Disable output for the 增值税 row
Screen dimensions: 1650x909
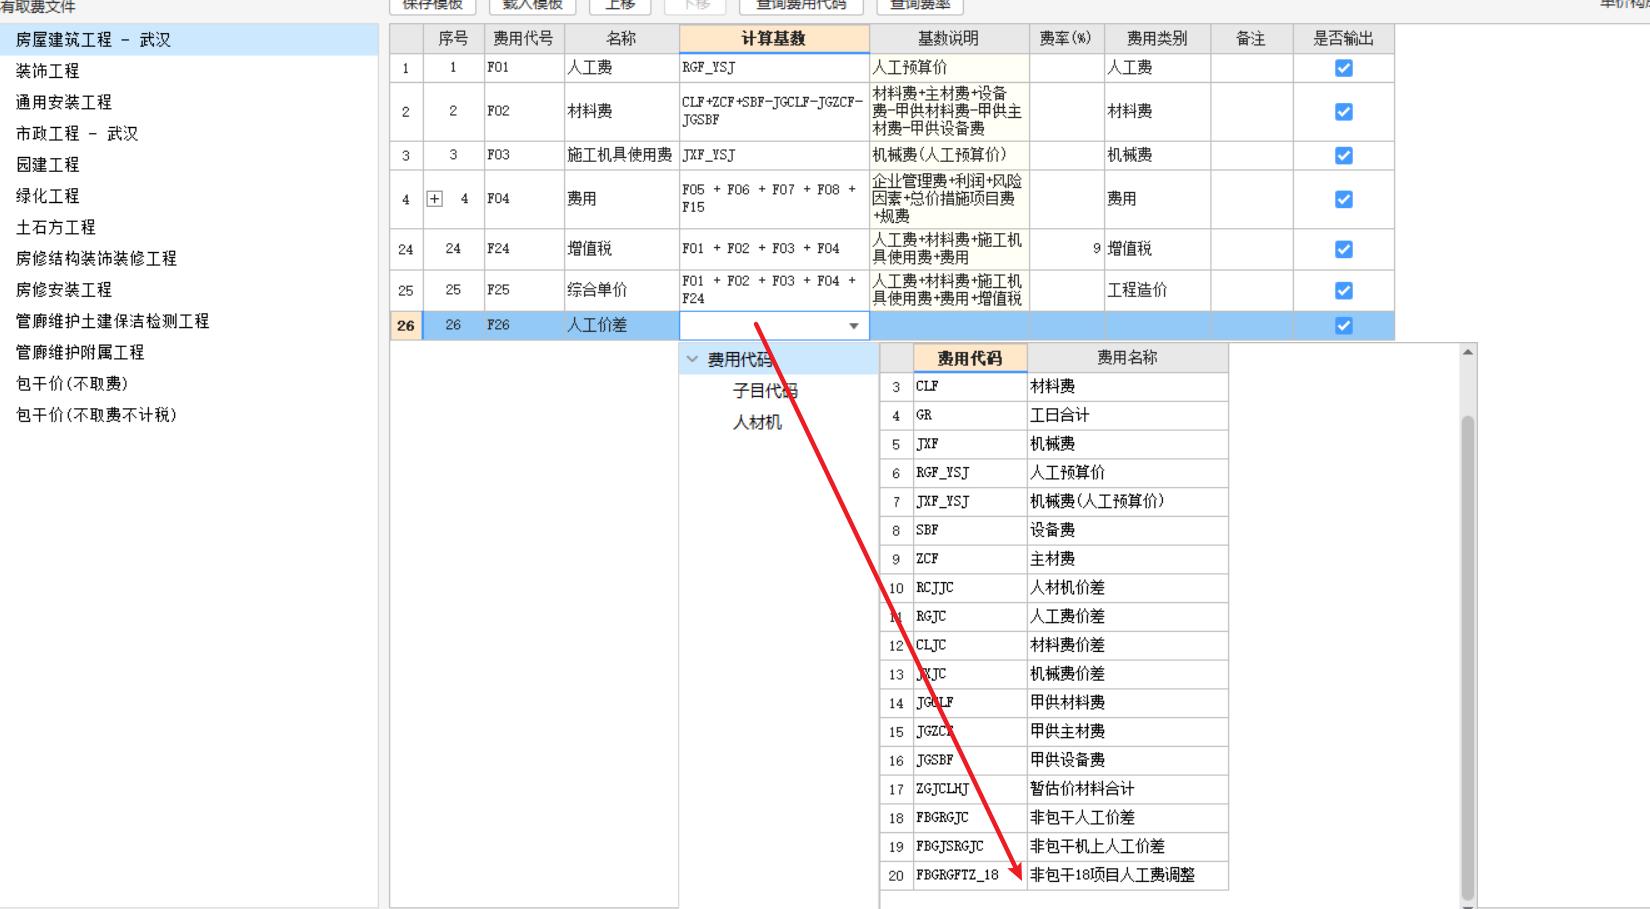(1345, 248)
